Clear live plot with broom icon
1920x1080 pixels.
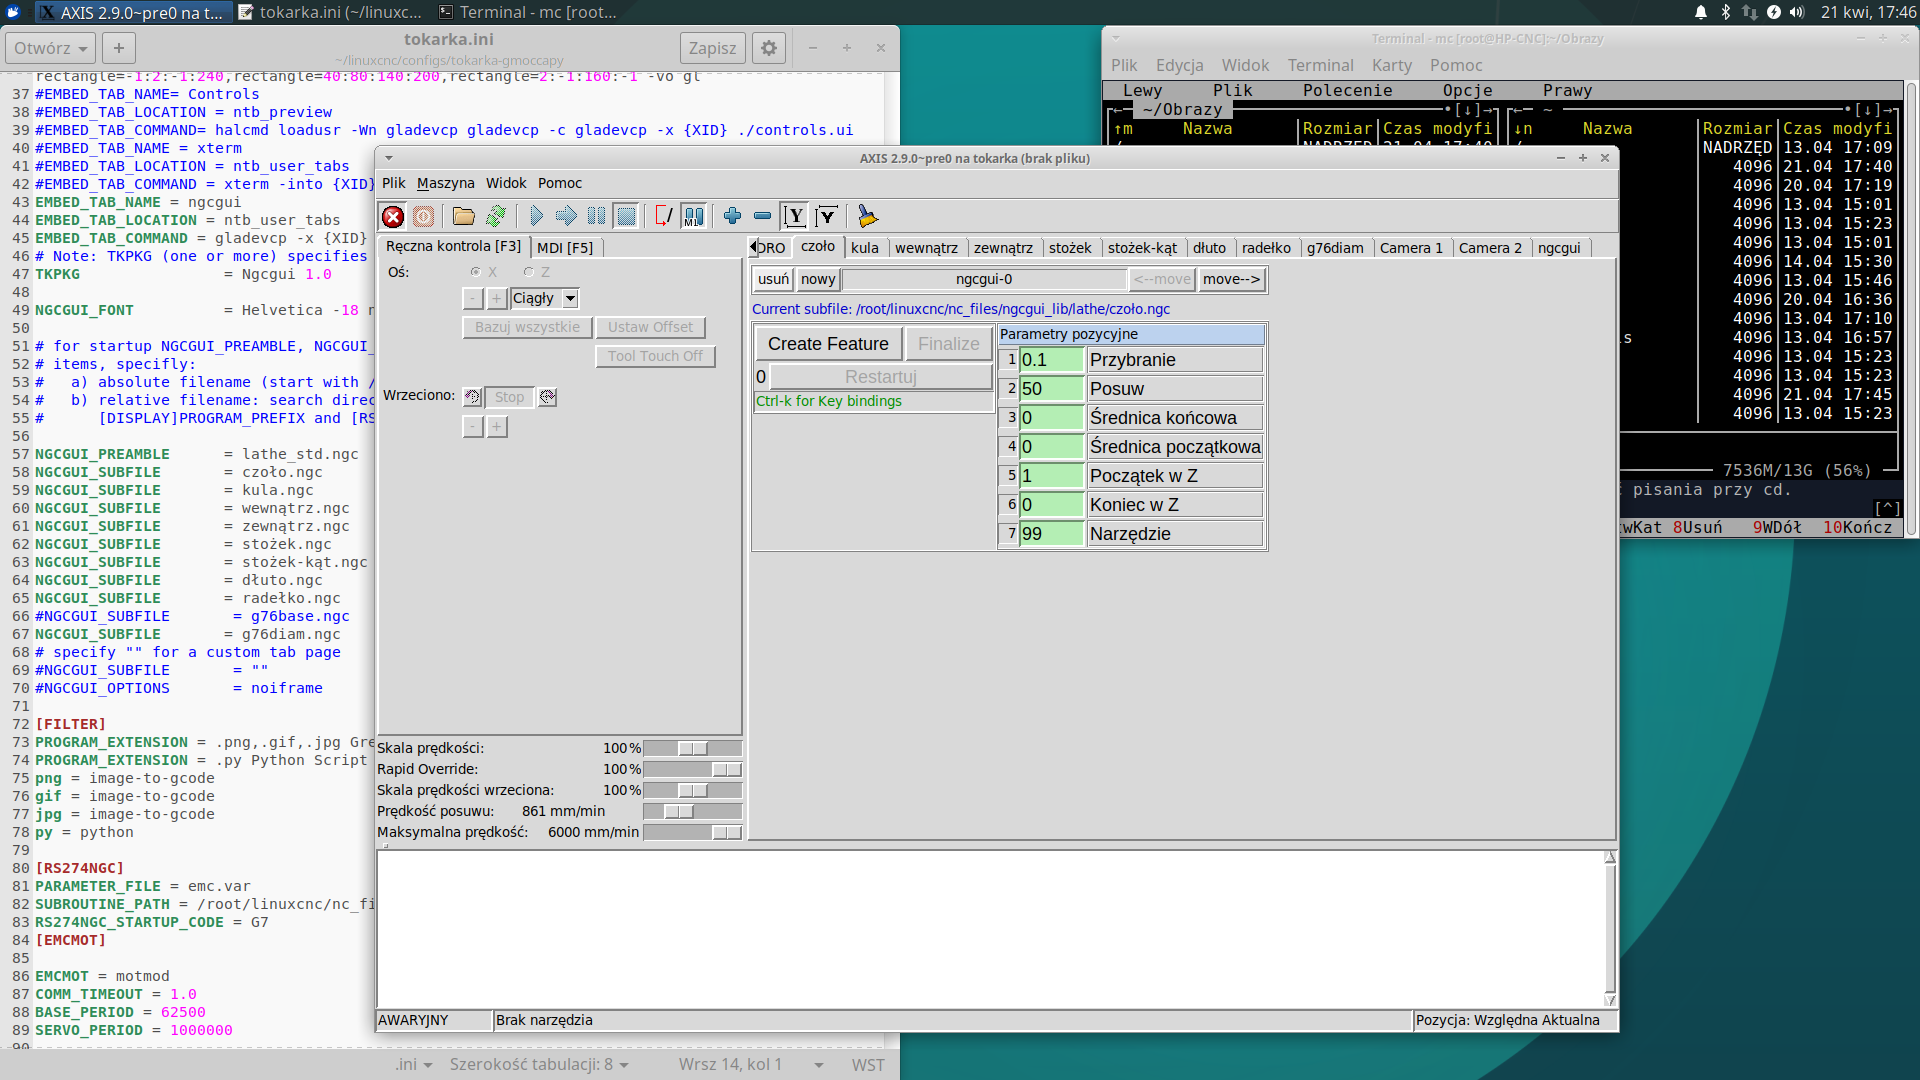point(867,216)
